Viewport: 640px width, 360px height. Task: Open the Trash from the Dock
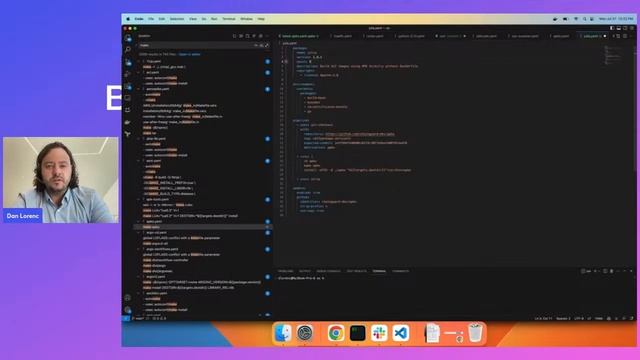coord(475,333)
